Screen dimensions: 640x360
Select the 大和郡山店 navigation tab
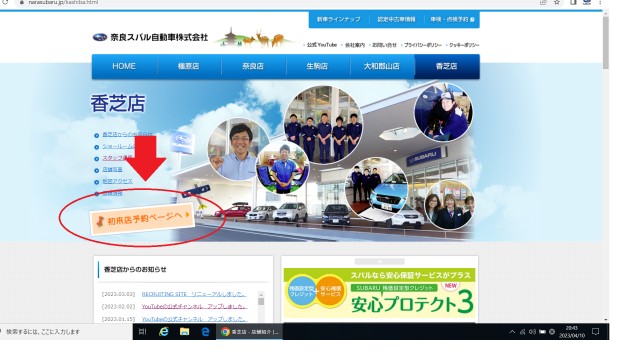coord(382,66)
